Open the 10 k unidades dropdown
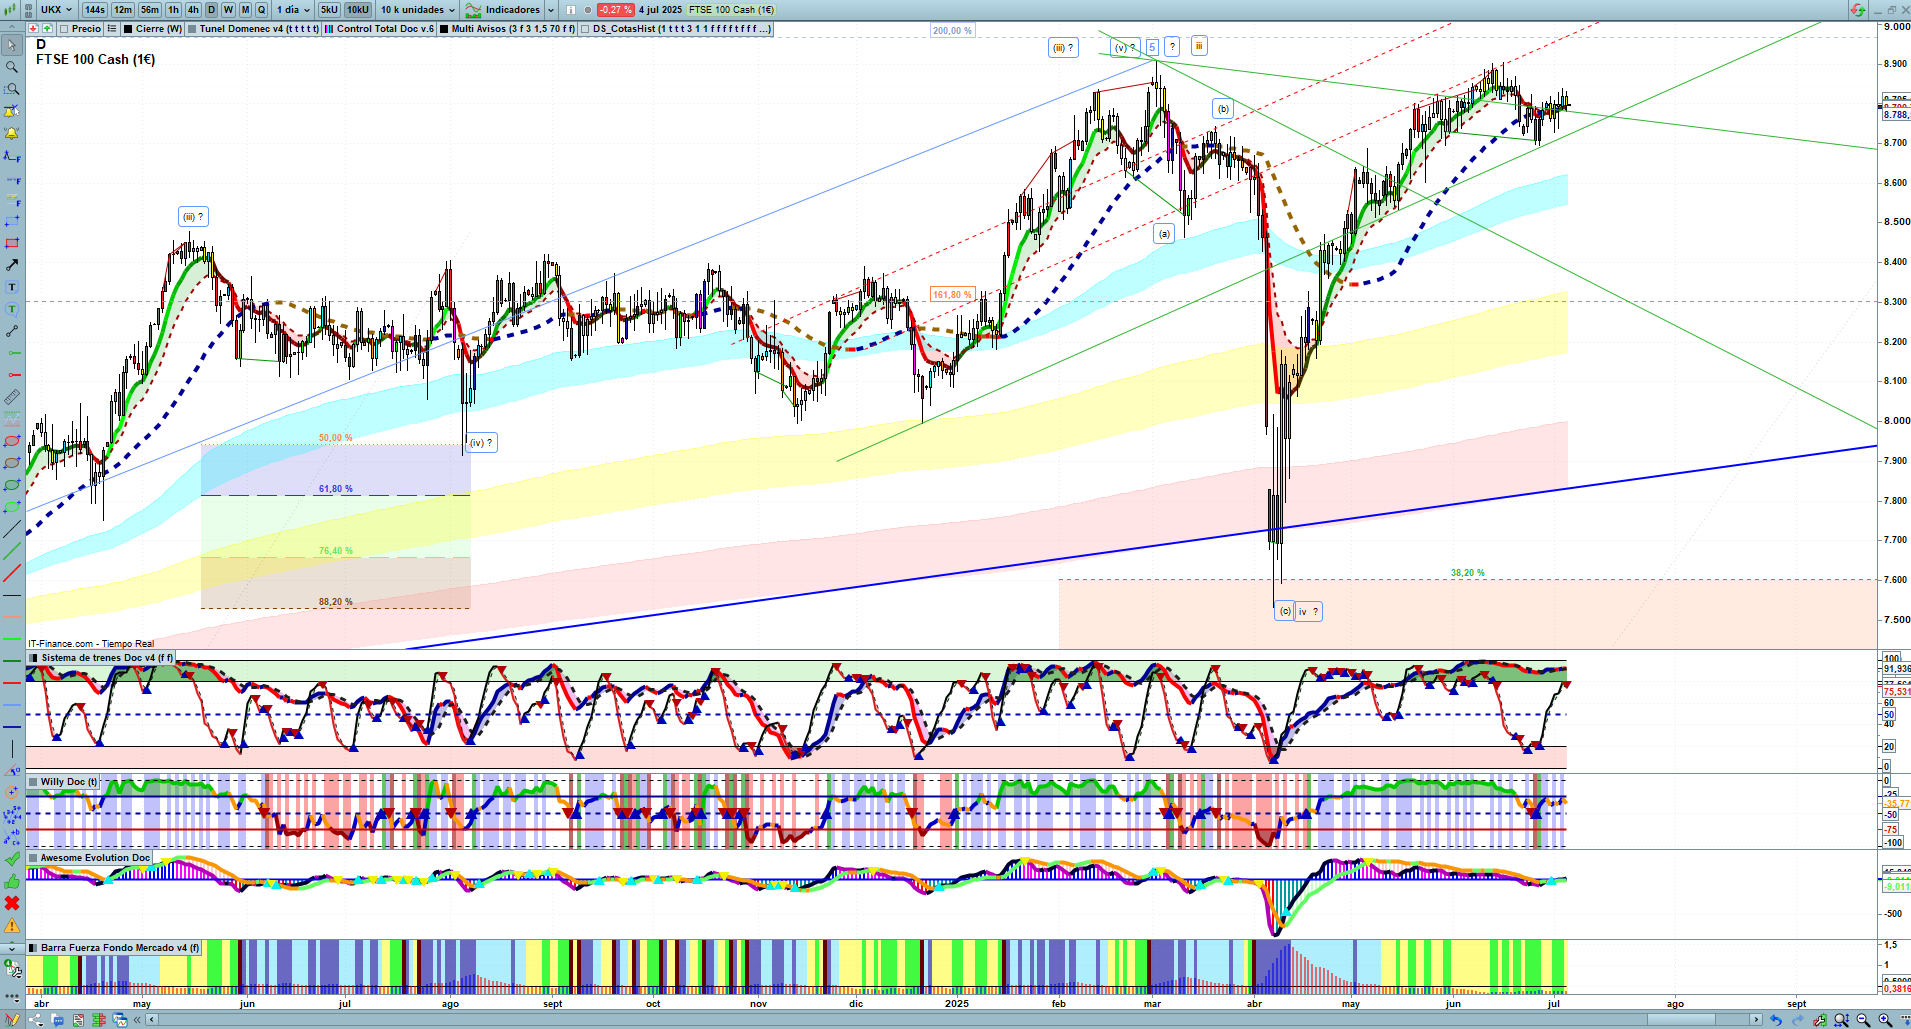This screenshot has height=1029, width=1911. coord(417,10)
